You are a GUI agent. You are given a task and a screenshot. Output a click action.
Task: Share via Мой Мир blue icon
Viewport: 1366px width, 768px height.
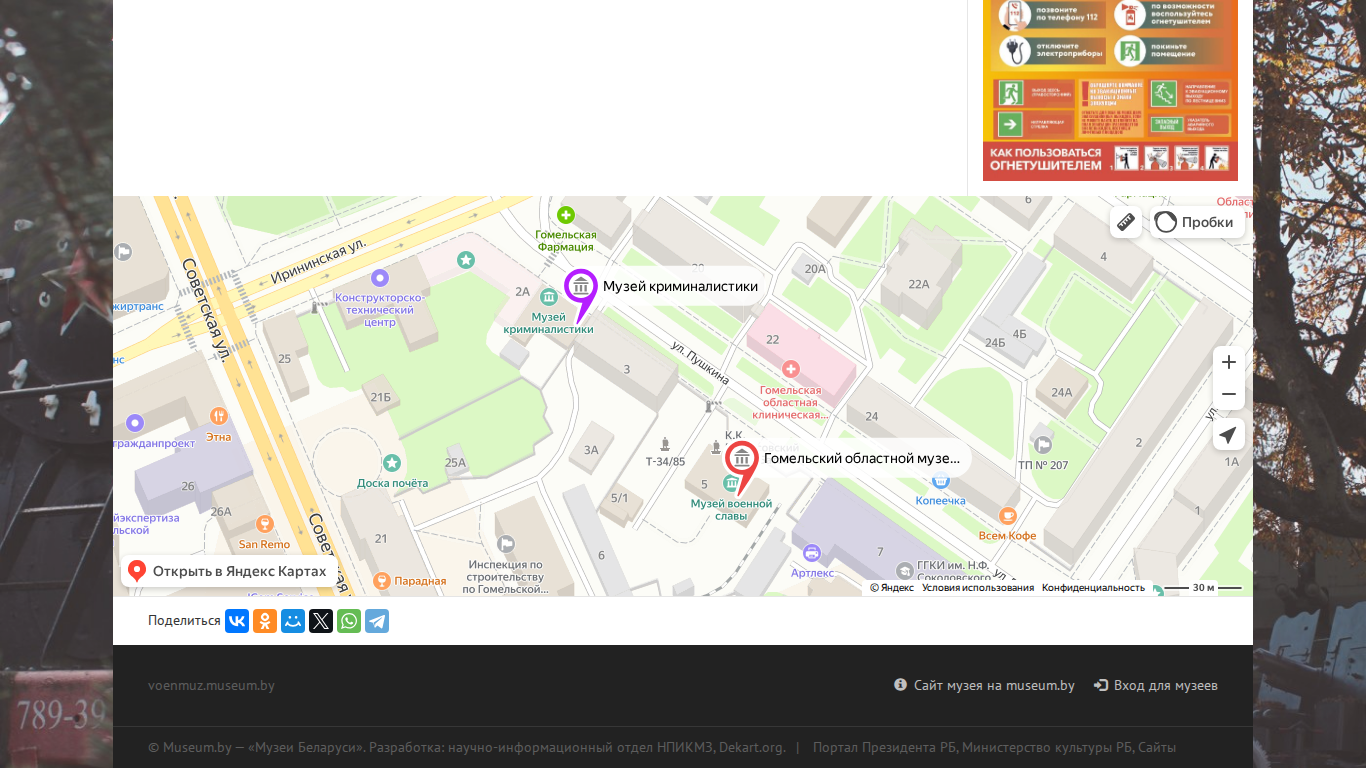(293, 621)
